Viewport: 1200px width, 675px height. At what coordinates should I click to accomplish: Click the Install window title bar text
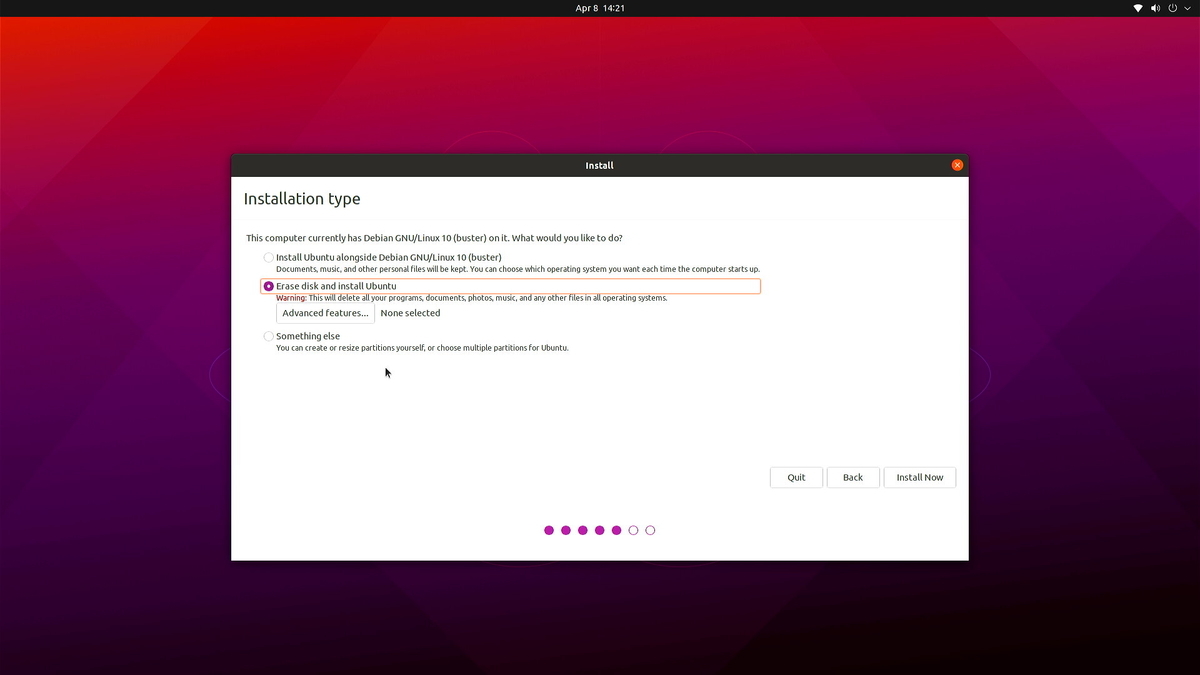(x=600, y=165)
